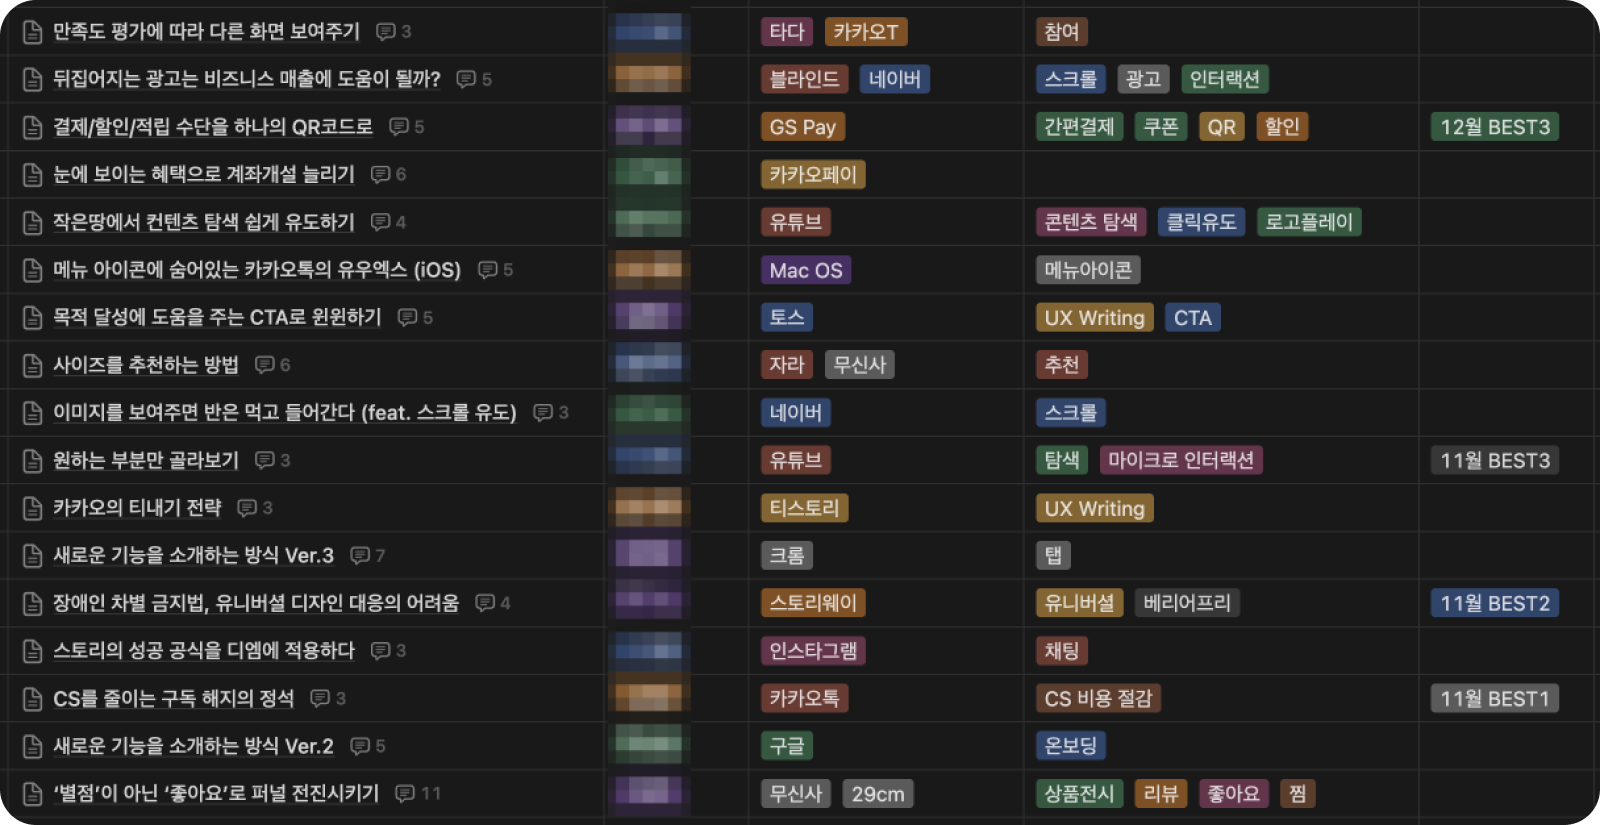Click the blurred author avatar in the 사이즈를 추천하는 방법 row
1600x825 pixels.
[649, 365]
